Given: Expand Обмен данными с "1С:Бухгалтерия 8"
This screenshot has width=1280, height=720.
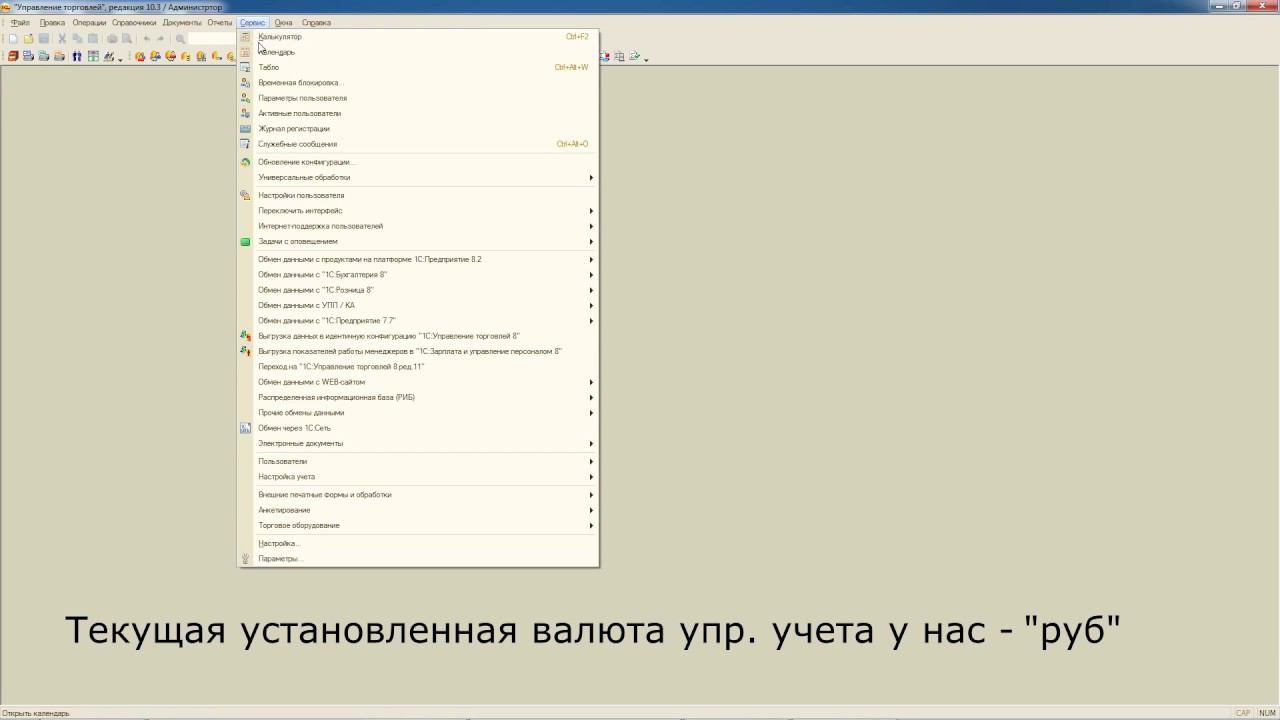Looking at the screenshot, I should point(418,275).
